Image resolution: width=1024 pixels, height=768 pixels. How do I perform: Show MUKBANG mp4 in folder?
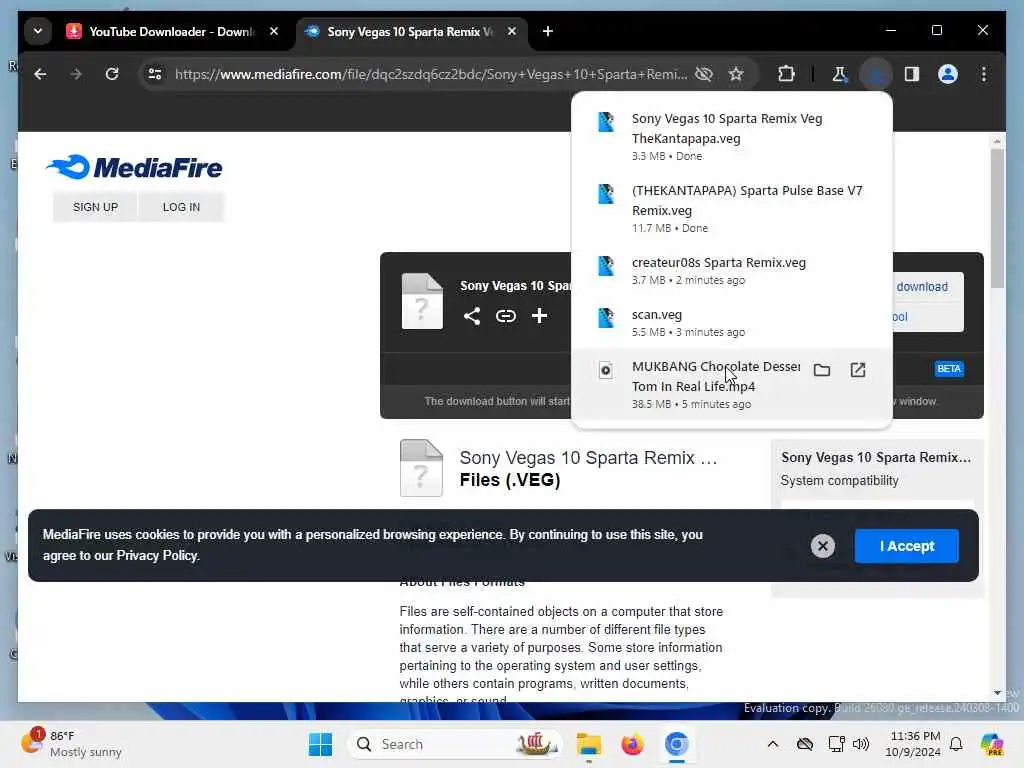coord(822,370)
